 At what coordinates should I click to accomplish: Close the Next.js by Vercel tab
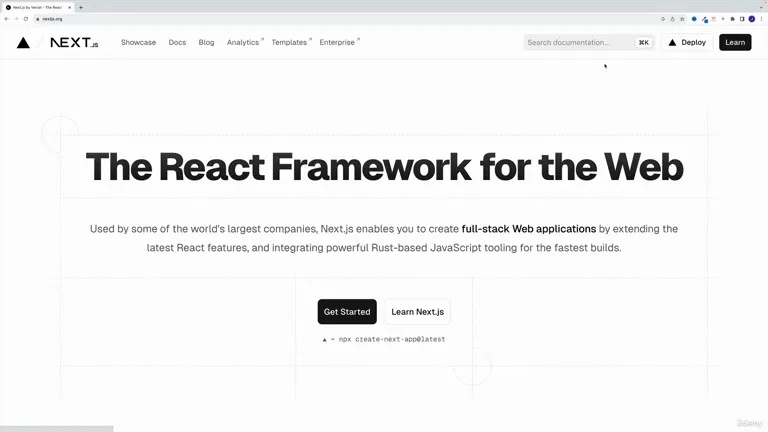tap(70, 7)
